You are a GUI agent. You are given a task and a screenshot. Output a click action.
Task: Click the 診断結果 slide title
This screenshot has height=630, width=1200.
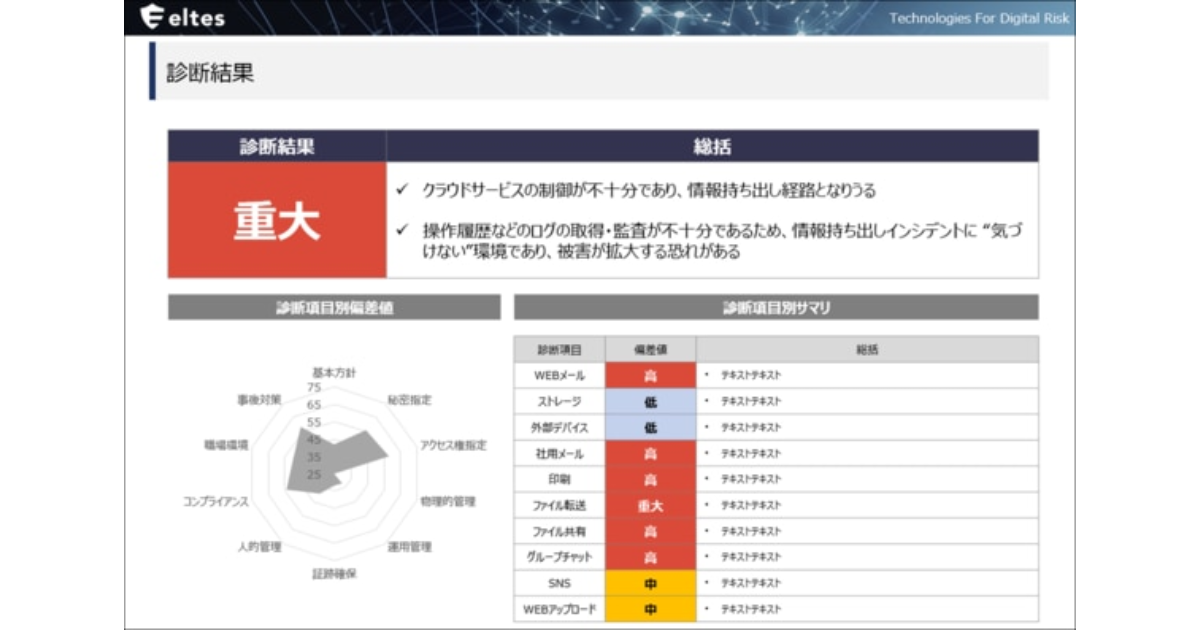[211, 73]
